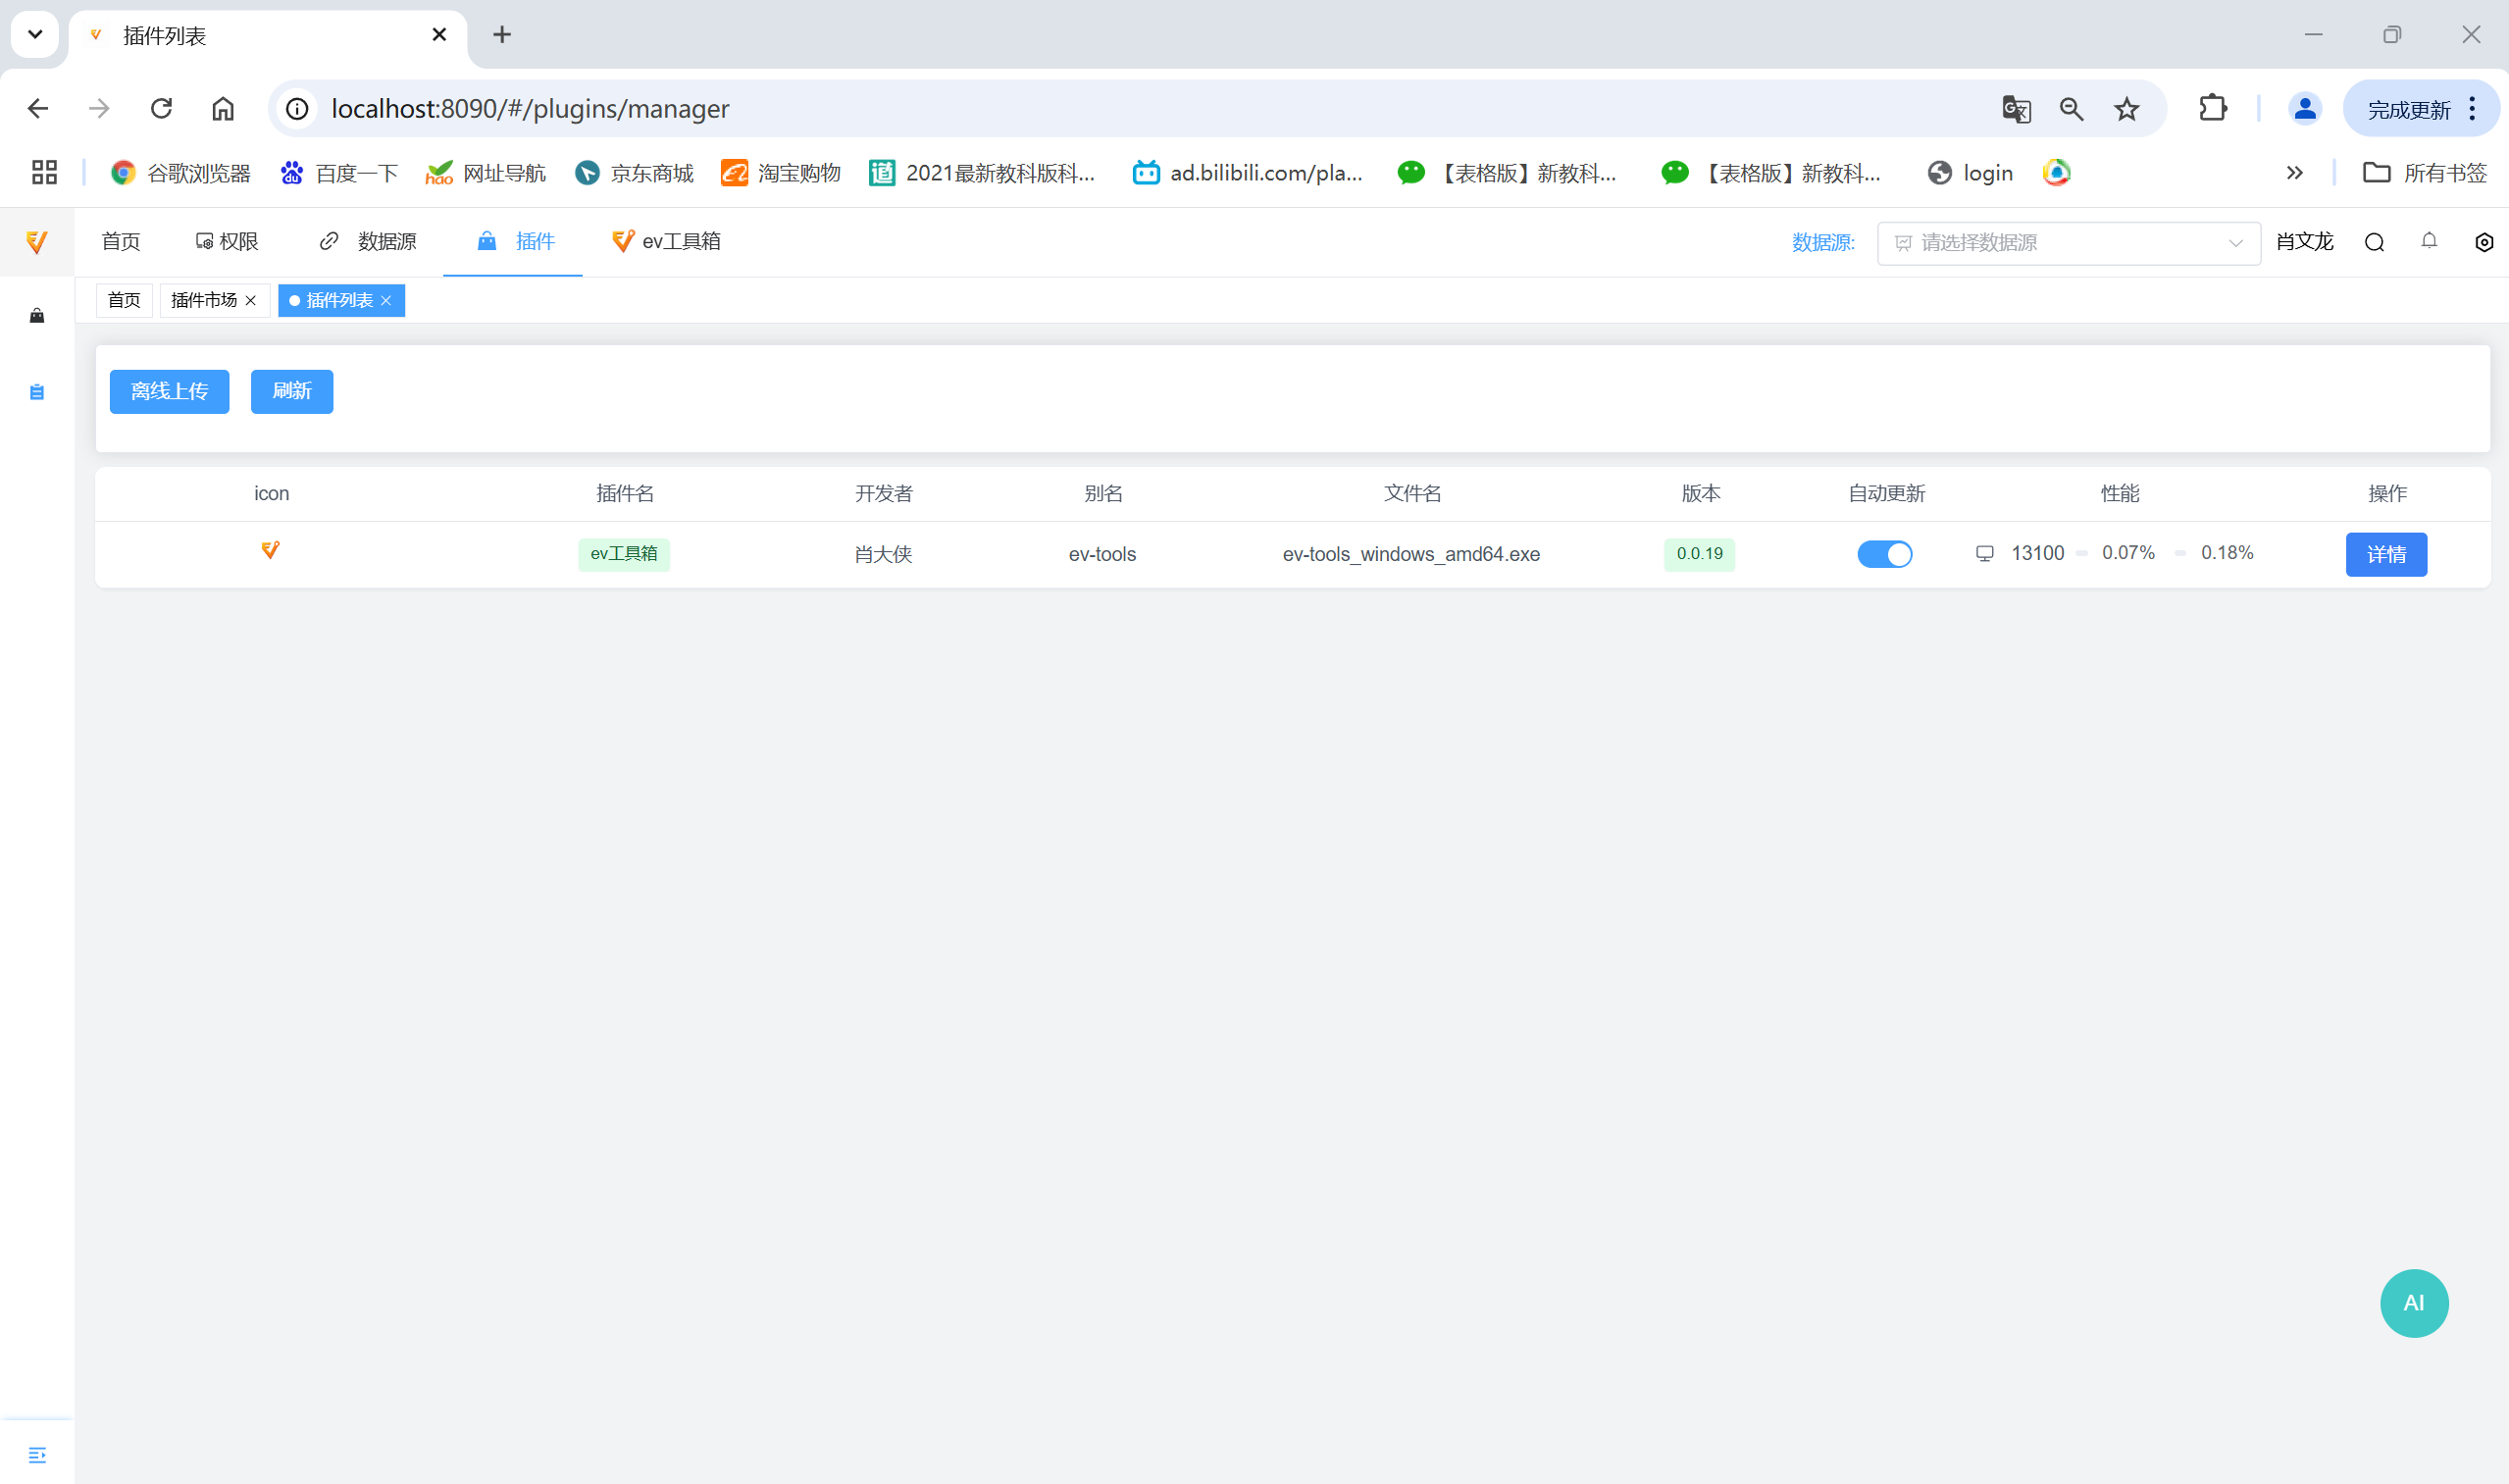2509x1484 pixels.
Task: Click the shopping bag sidebar icon
Action: coord(37,316)
